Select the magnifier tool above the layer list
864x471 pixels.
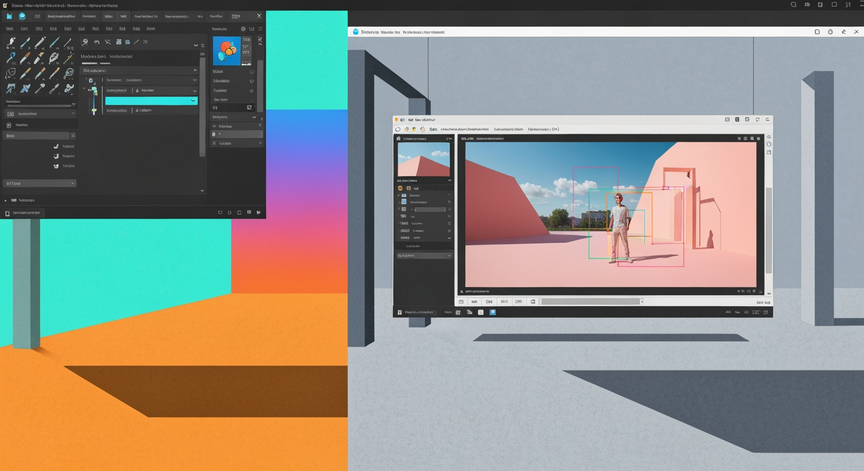click(x=85, y=42)
